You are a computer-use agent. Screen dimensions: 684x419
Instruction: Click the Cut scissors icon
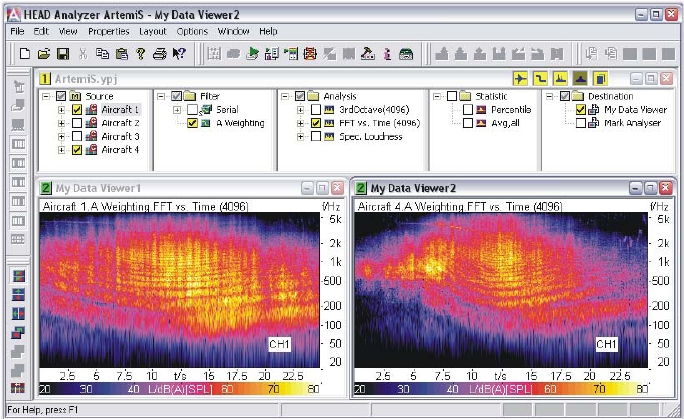pos(83,54)
